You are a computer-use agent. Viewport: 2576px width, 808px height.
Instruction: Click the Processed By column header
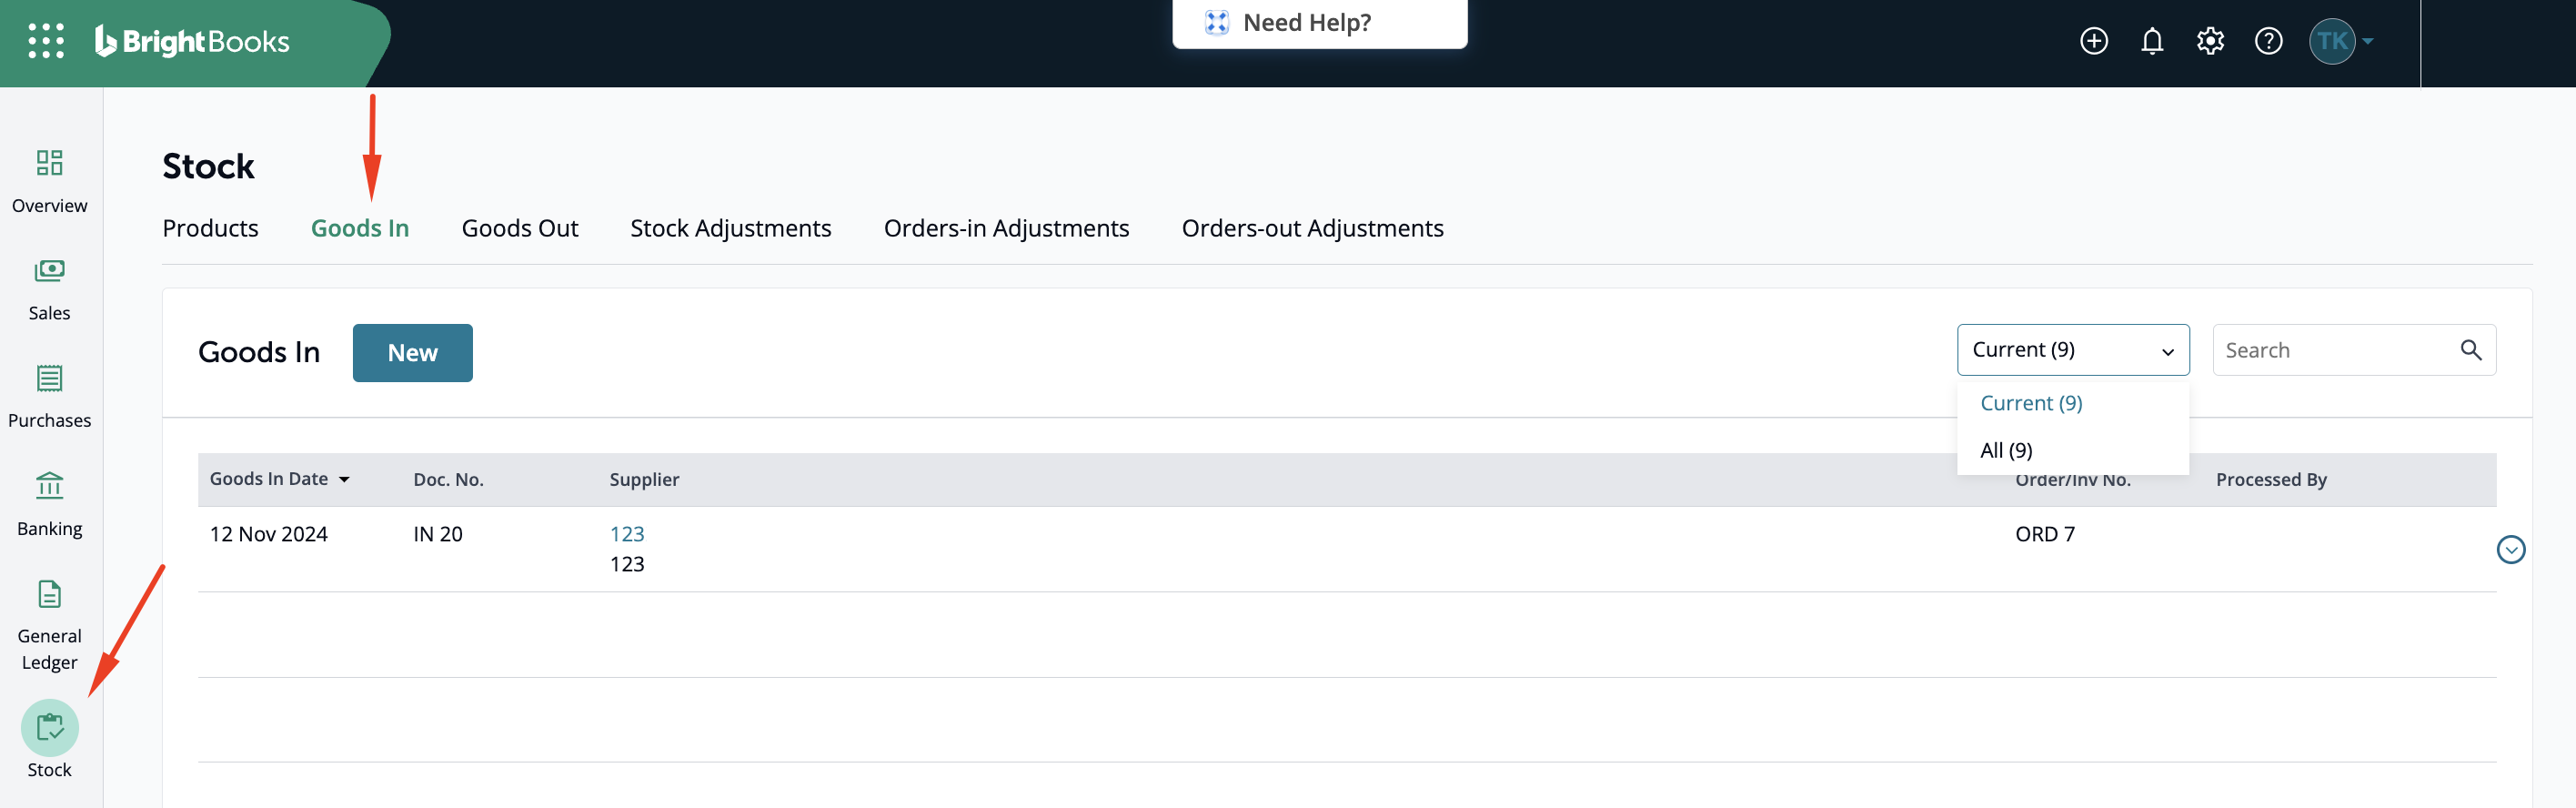[2271, 479]
